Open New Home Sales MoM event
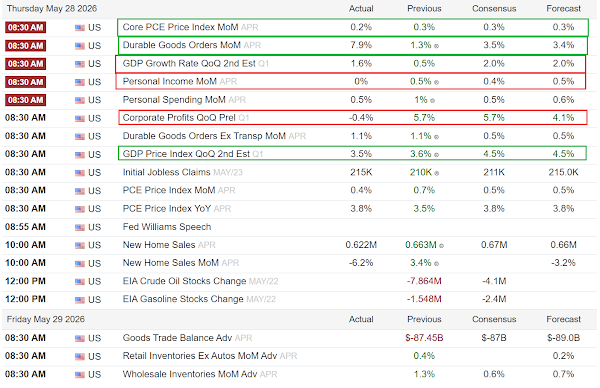This screenshot has height=388, width=600. point(171,263)
